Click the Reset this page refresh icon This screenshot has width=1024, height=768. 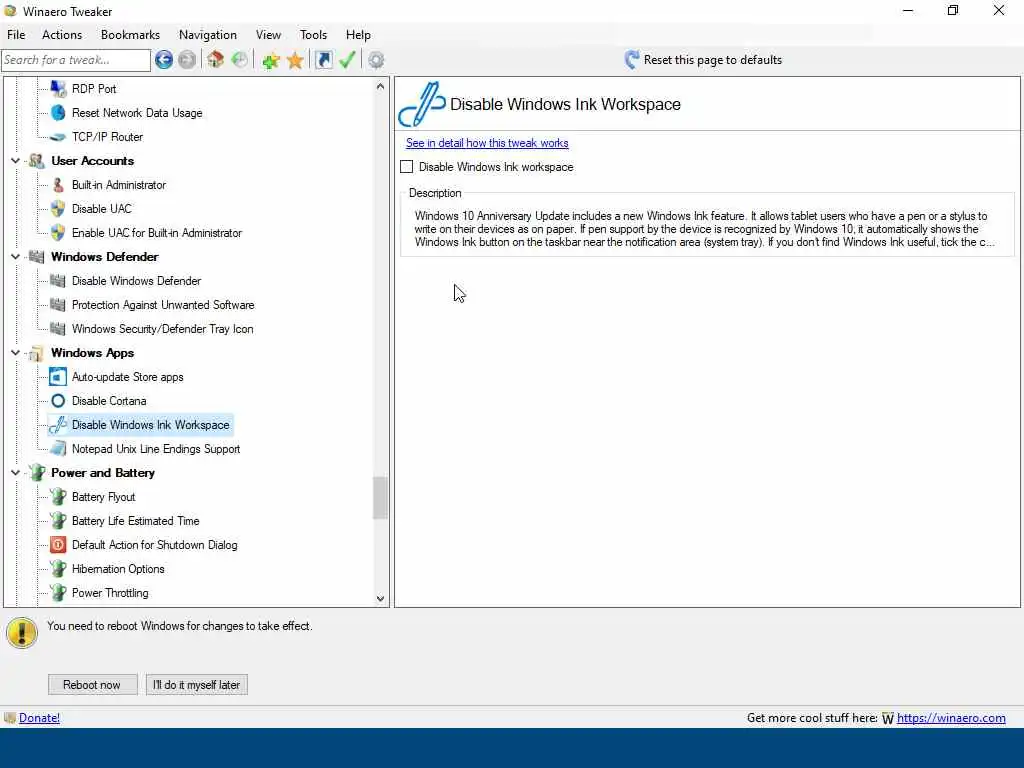632,60
